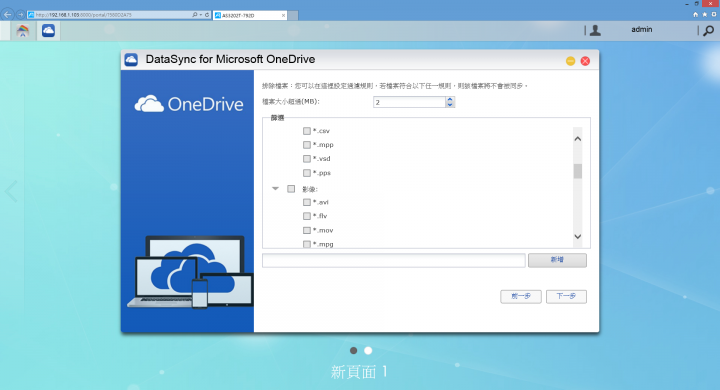This screenshot has width=720, height=390.
Task: Select the first desktop page dot
Action: [354, 350]
